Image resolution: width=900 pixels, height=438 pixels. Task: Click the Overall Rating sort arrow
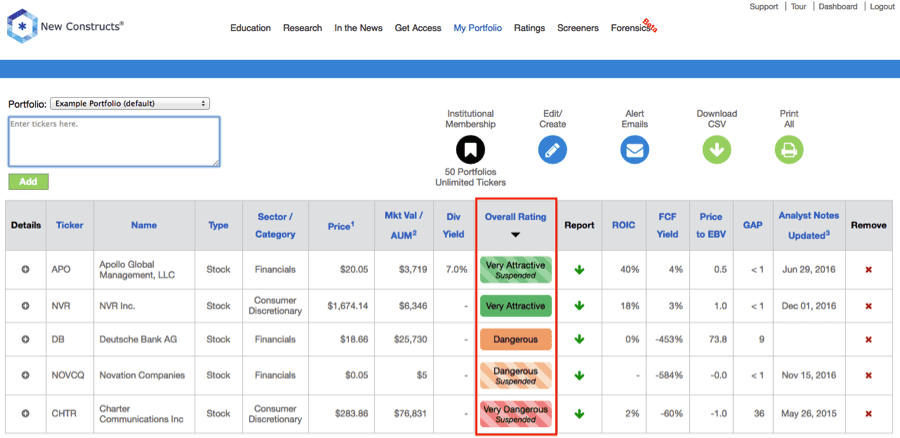[x=515, y=235]
